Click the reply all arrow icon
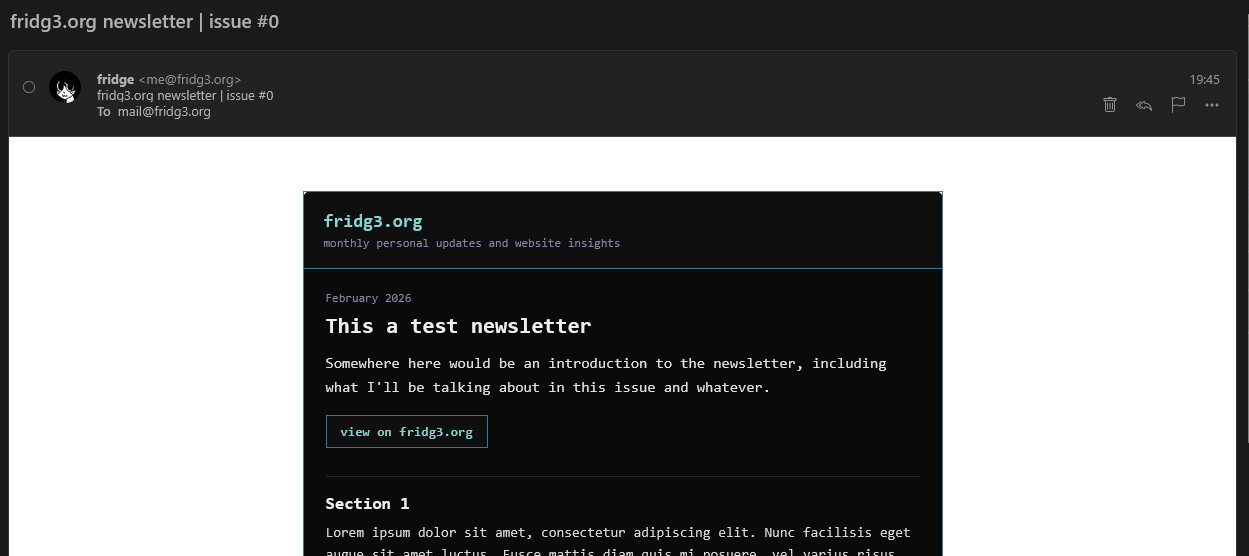 click(1144, 104)
